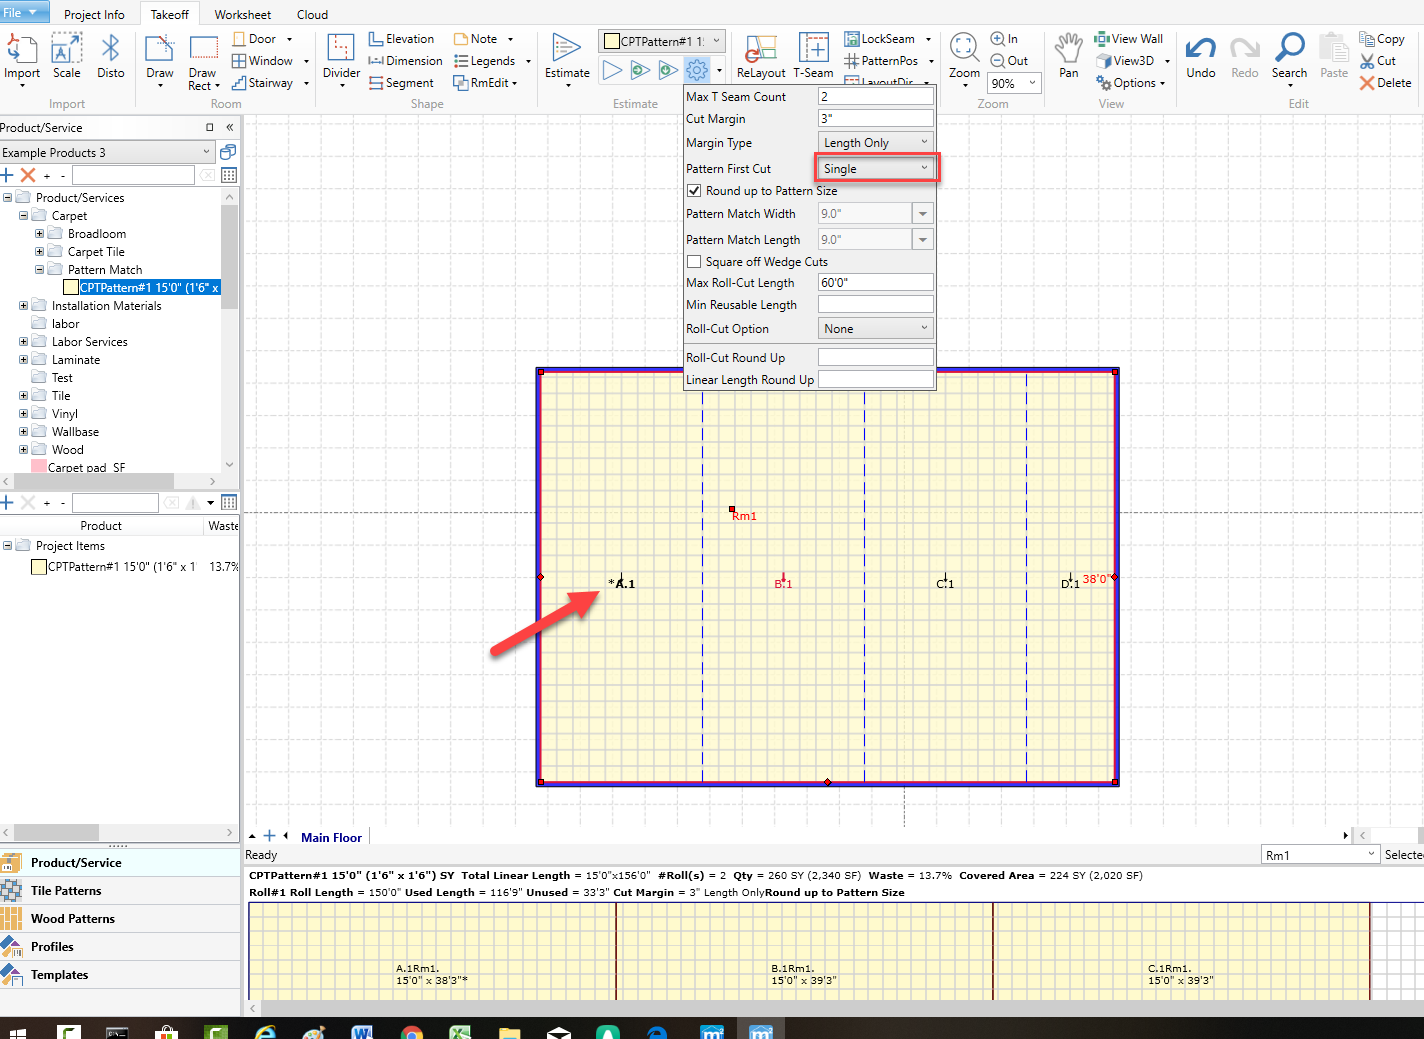Open the Tile Patterns panel
Viewport: 1424px width, 1039px height.
[x=66, y=891]
